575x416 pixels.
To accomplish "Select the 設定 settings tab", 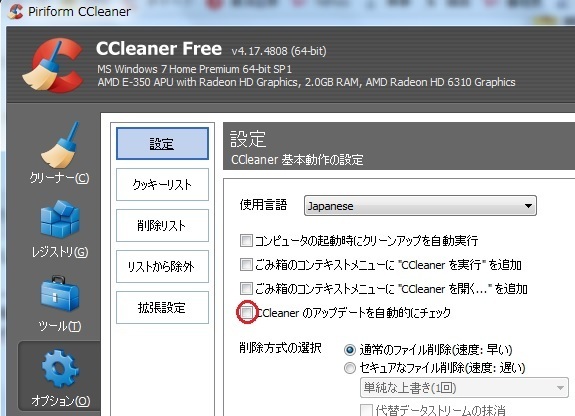I will 162,143.
